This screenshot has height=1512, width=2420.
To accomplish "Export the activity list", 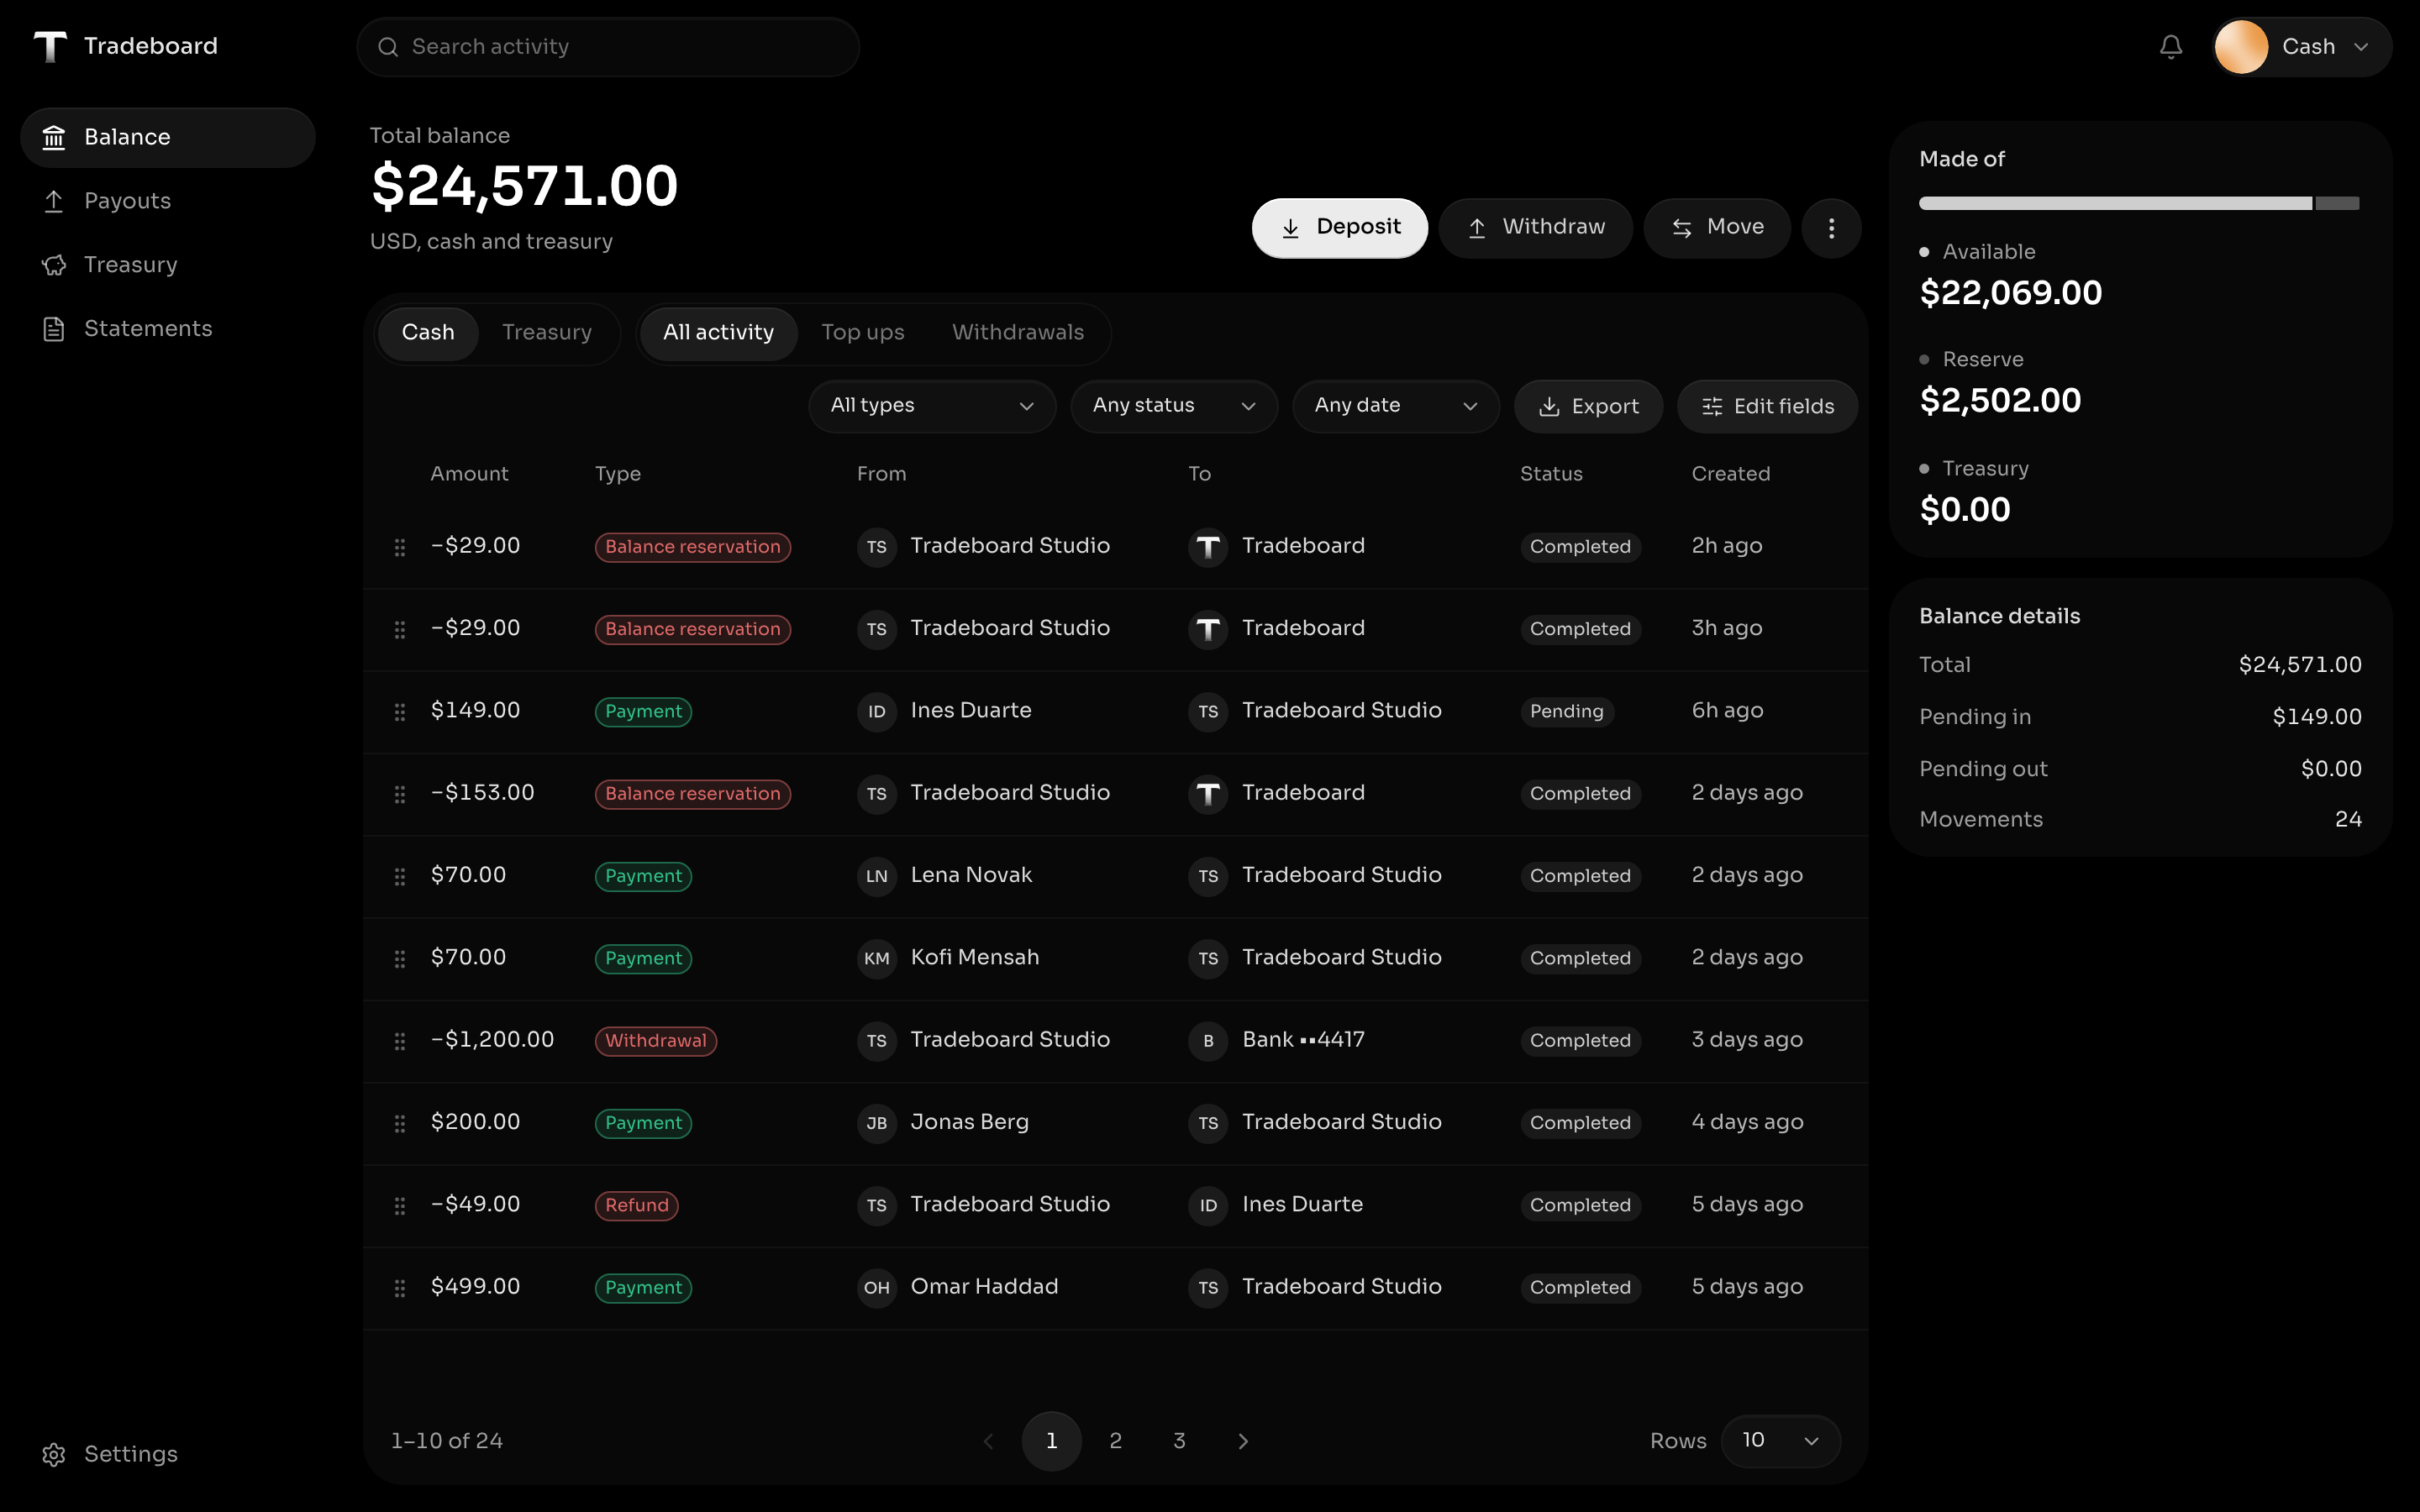I will pyautogui.click(x=1588, y=406).
